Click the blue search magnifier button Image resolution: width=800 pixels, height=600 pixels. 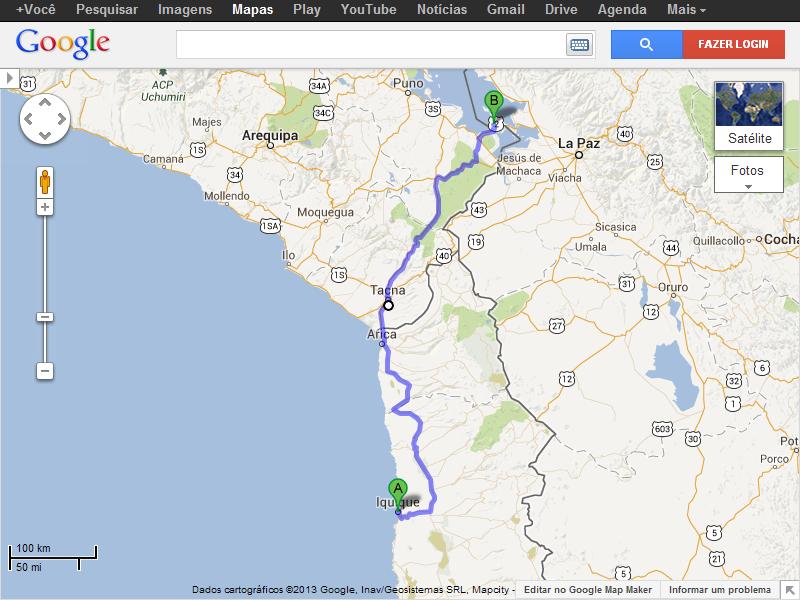click(646, 44)
